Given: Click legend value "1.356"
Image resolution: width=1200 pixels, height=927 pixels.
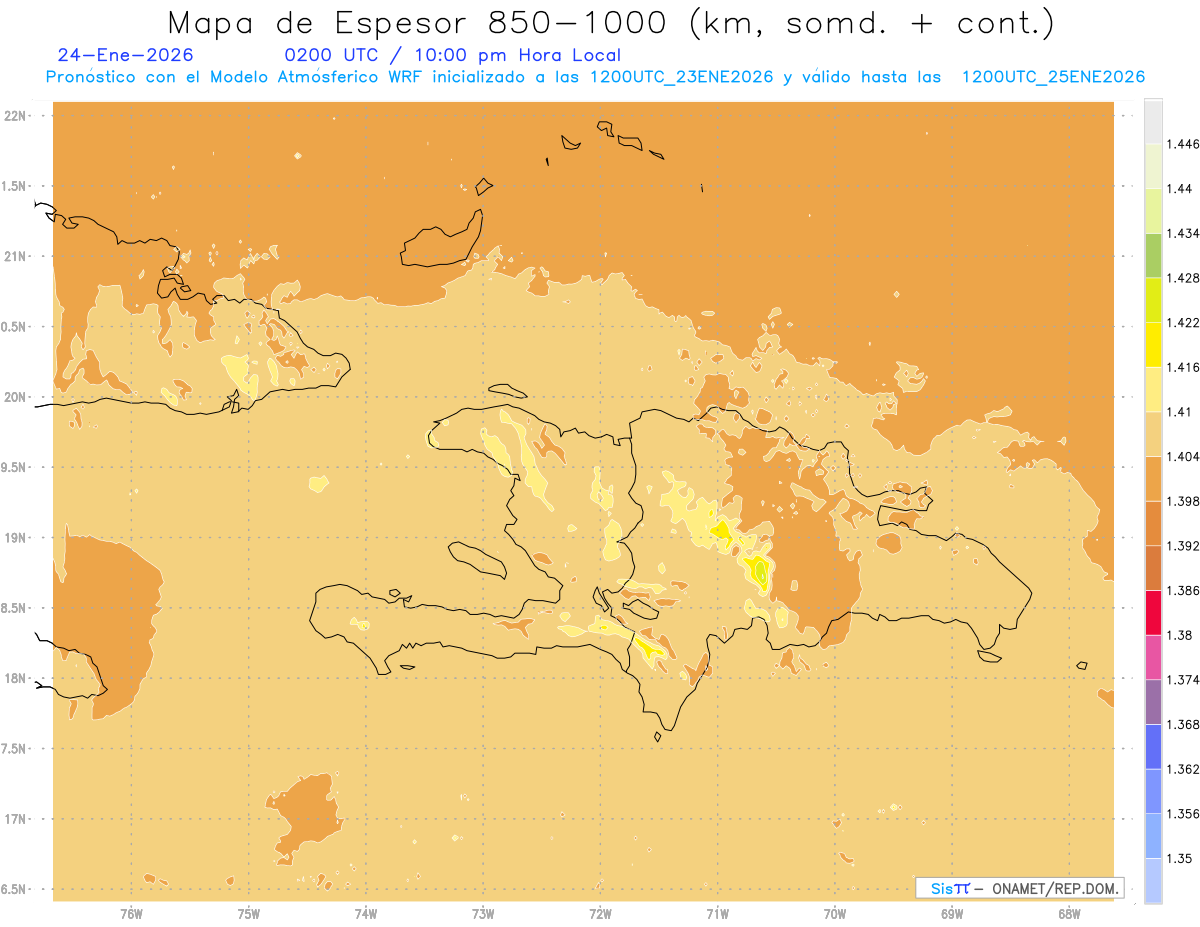Looking at the screenshot, I should coord(1183,814).
